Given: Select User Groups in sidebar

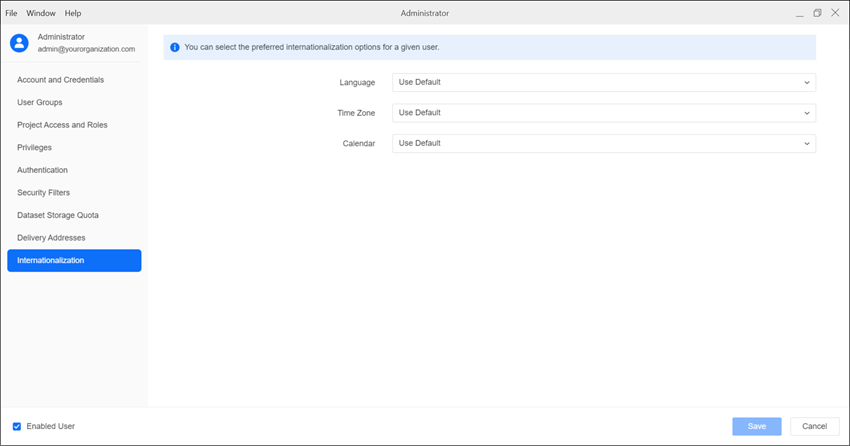Looking at the screenshot, I should pyautogui.click(x=40, y=102).
